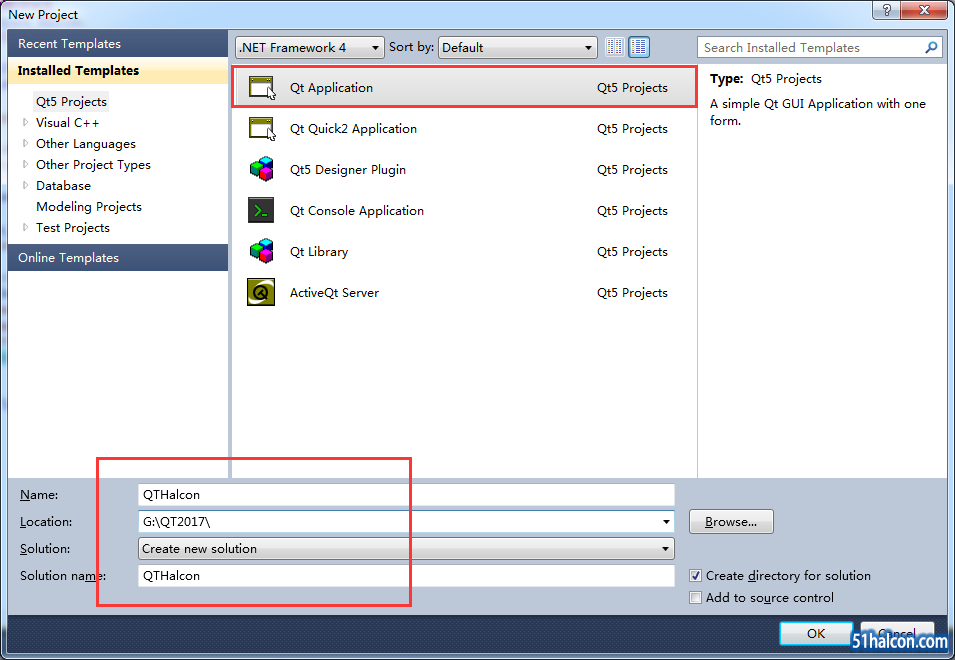955x660 pixels.
Task: Open the Solution combo box
Action: [406, 548]
